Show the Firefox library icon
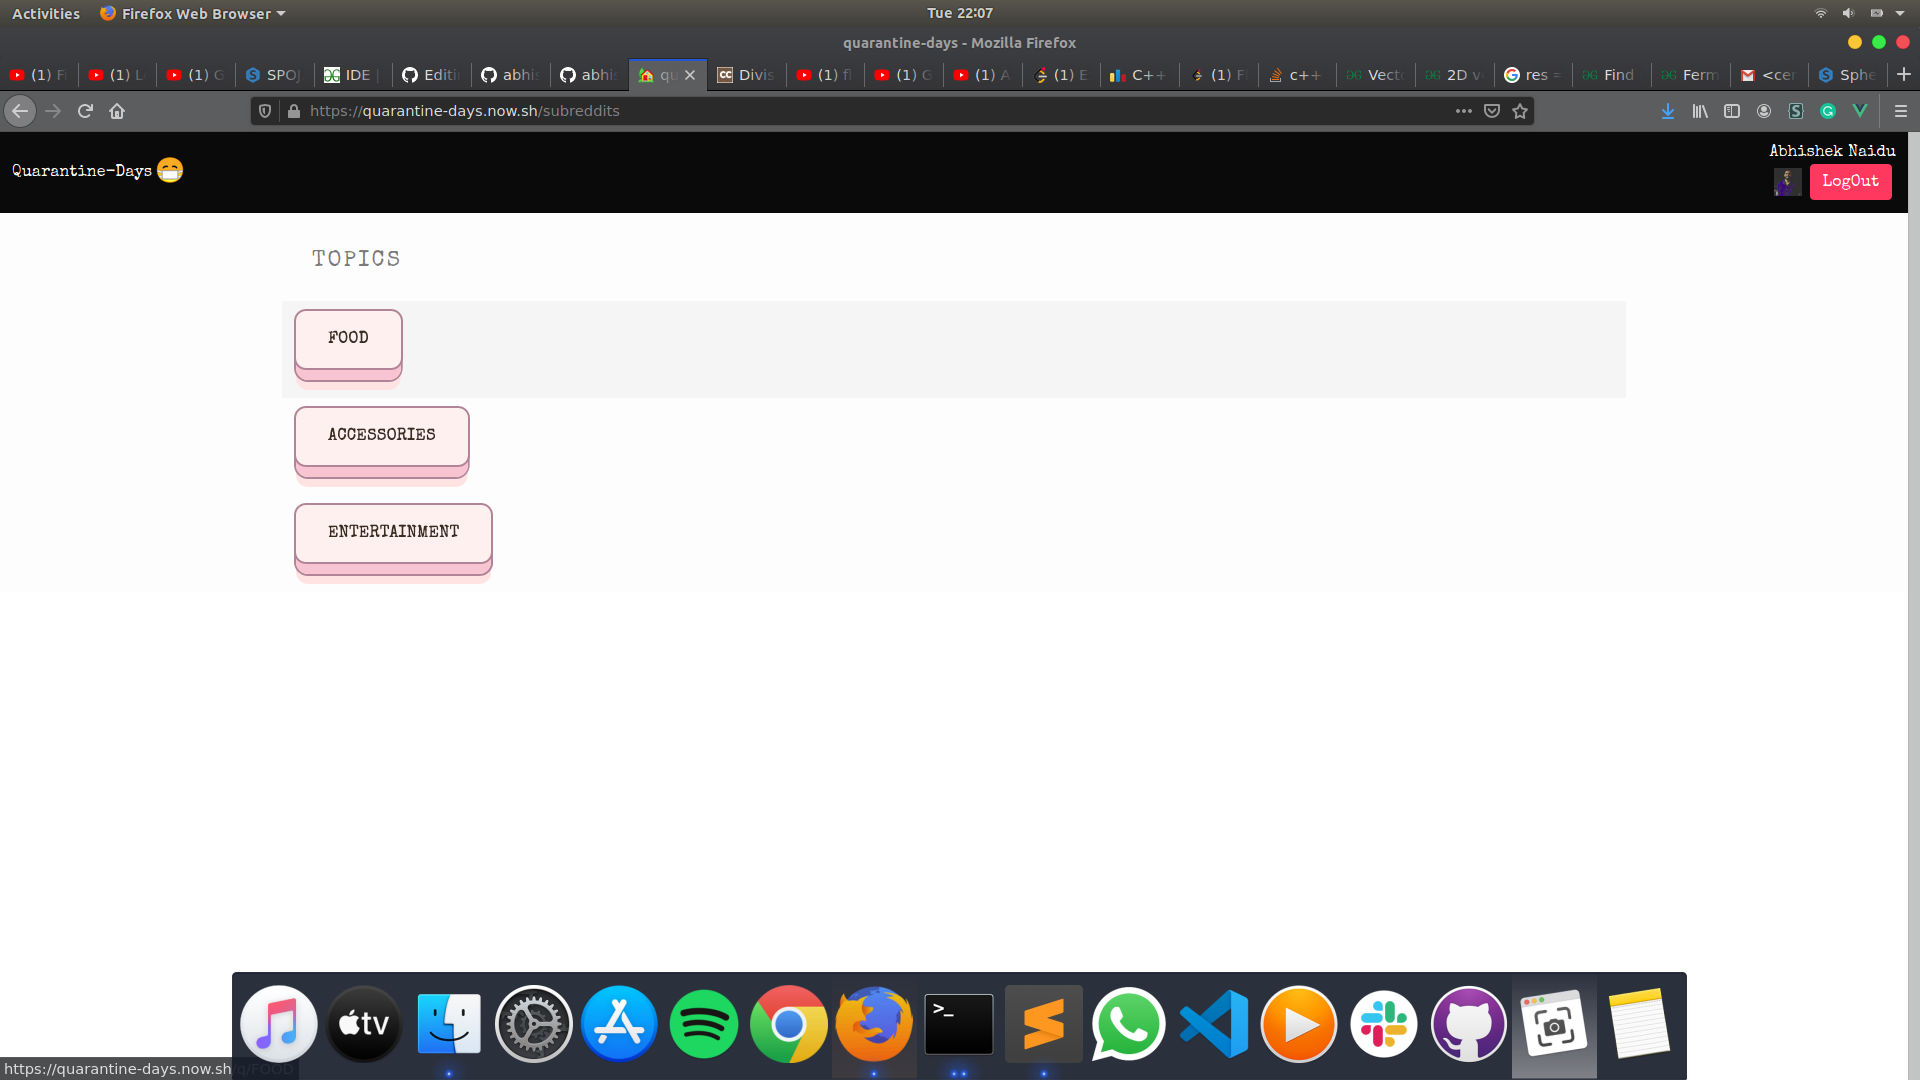The width and height of the screenshot is (1920, 1080). (x=1700, y=111)
